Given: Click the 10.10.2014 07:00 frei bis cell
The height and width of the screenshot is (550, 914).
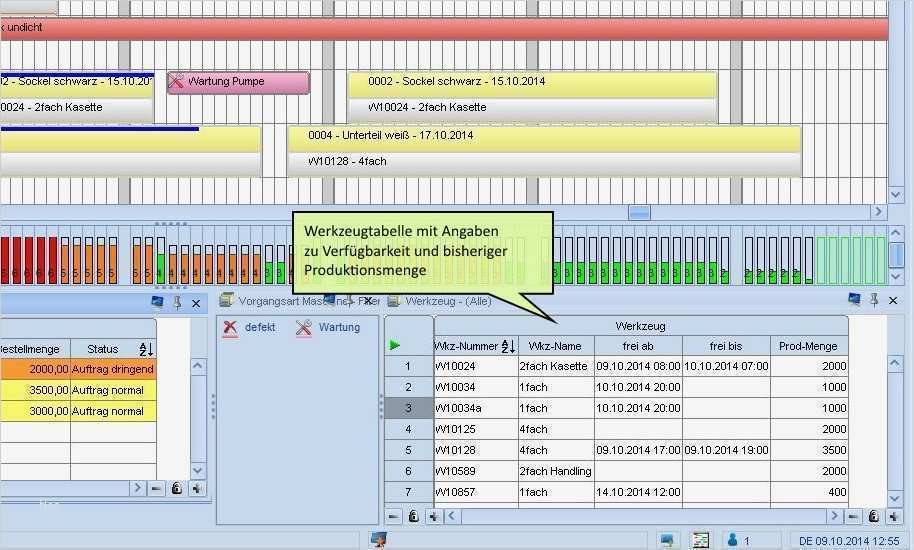Looking at the screenshot, I should (x=726, y=366).
